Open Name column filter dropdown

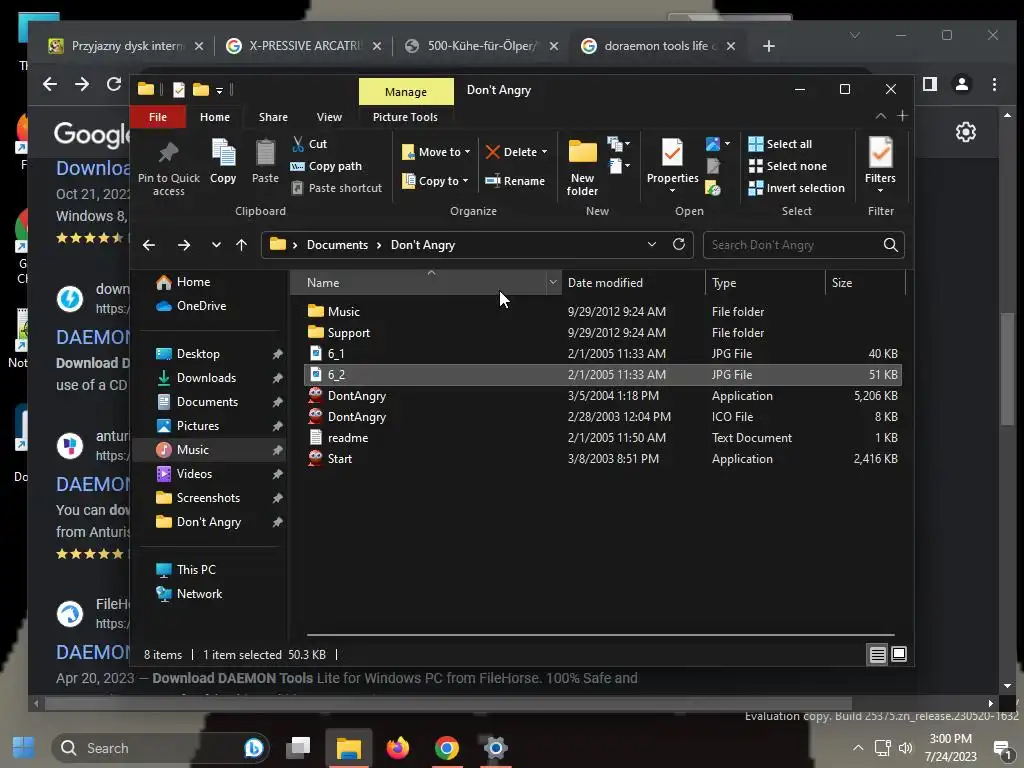point(553,282)
